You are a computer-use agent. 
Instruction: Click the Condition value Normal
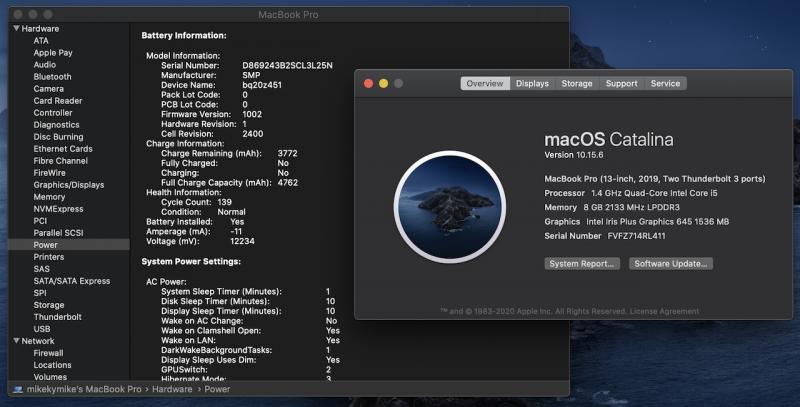point(232,212)
